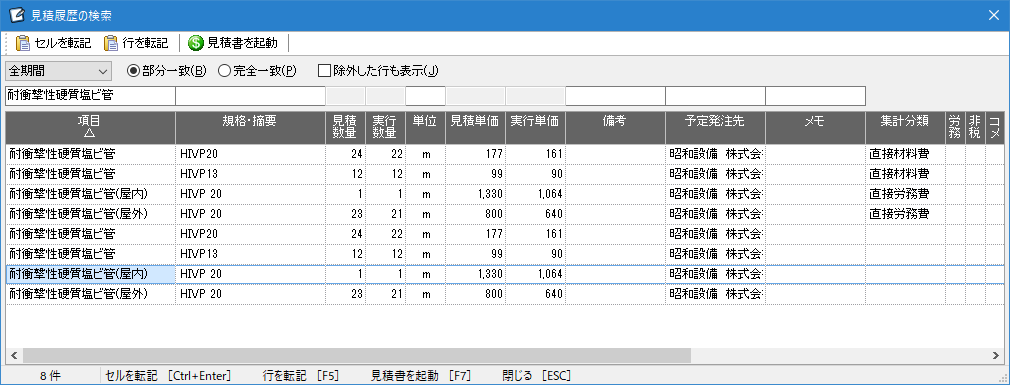The height and width of the screenshot is (385, 1010).
Task: Click the 集計分類 column header
Action: click(905, 127)
